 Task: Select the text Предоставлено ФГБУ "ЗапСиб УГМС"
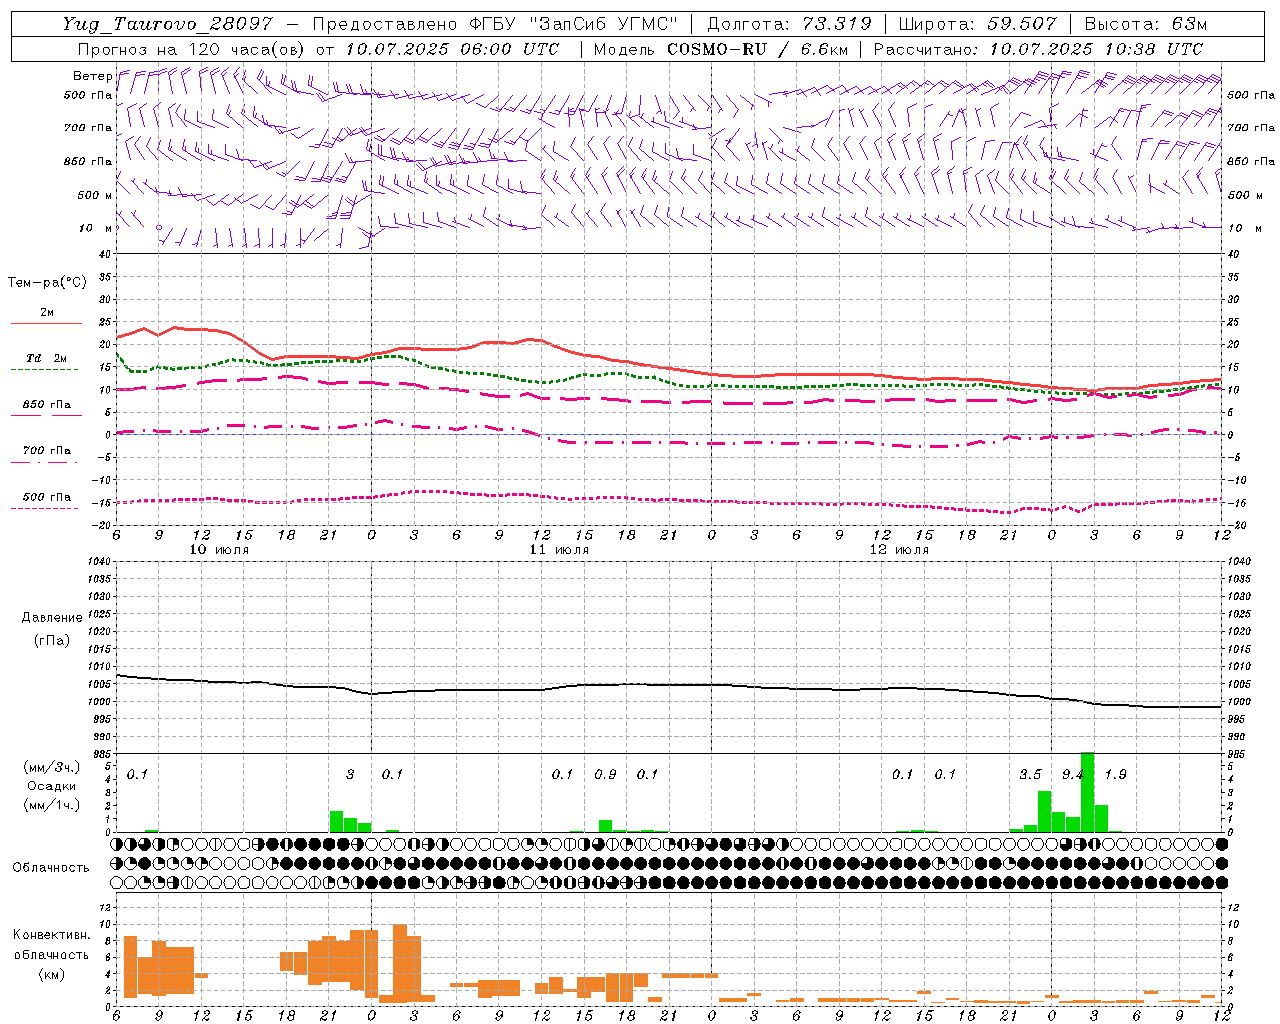496,24
